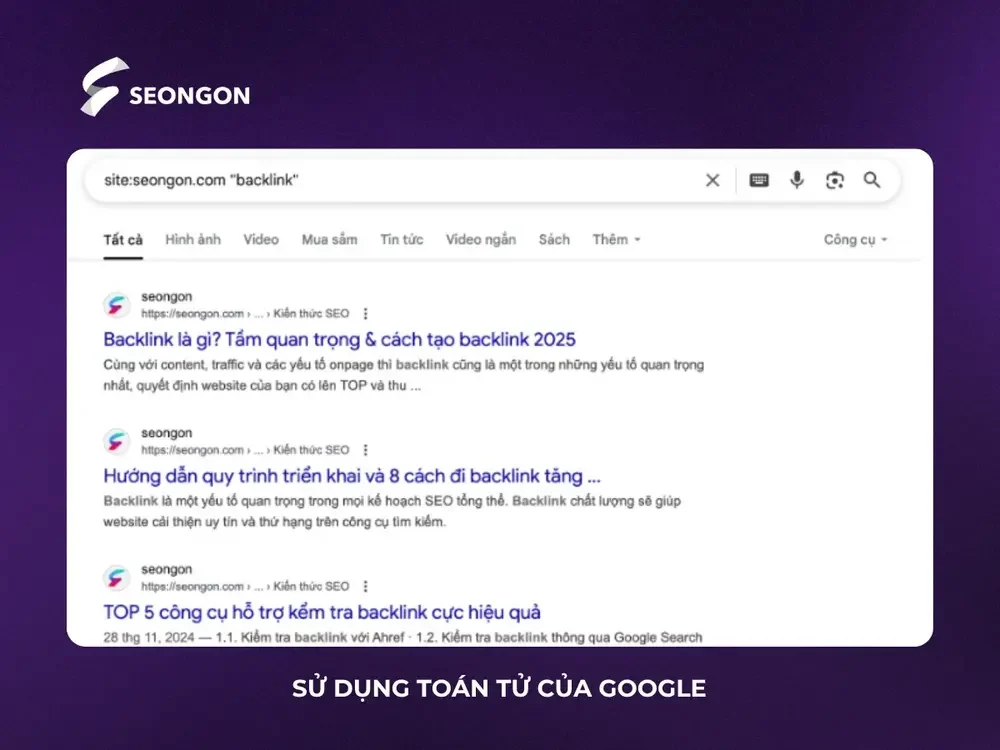1000x750 pixels.
Task: Click the URL breadcrumb above Hướng dẫn quy trình result
Action: (246, 450)
